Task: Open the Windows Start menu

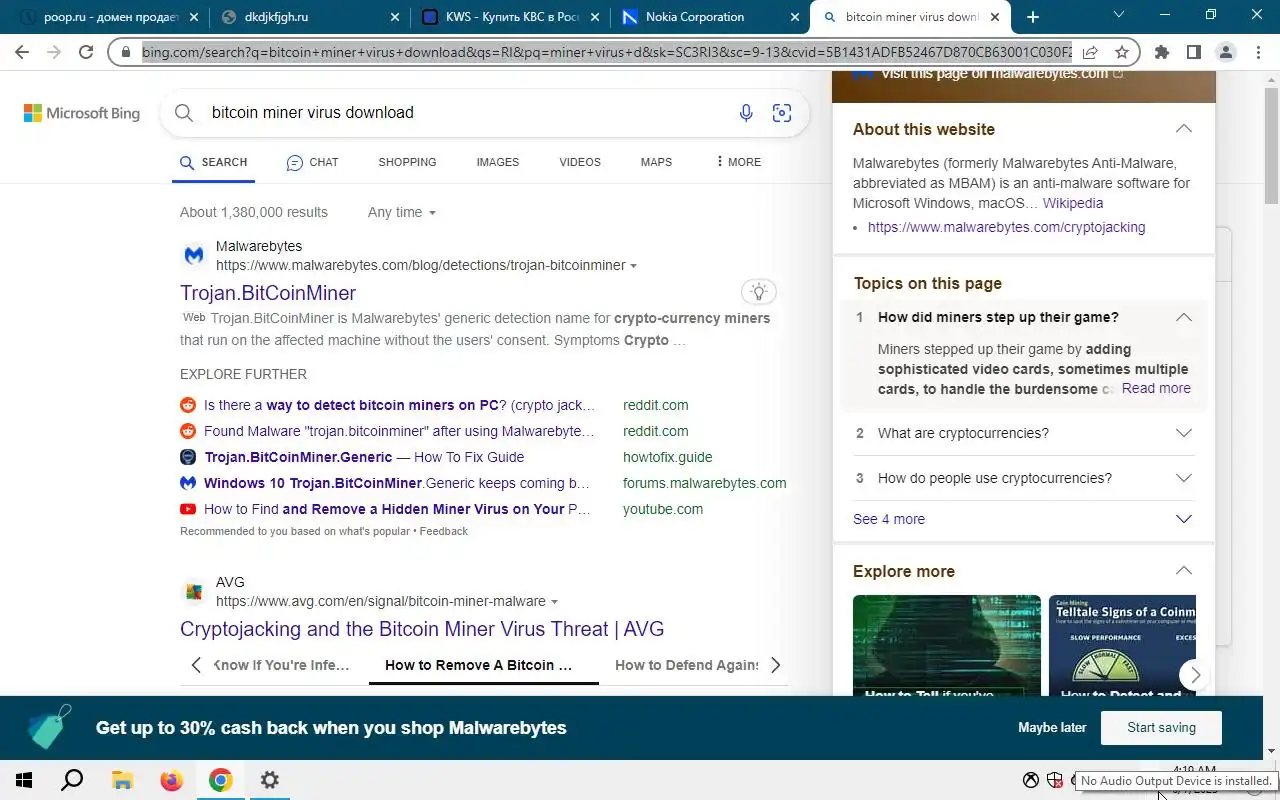Action: click(24, 780)
